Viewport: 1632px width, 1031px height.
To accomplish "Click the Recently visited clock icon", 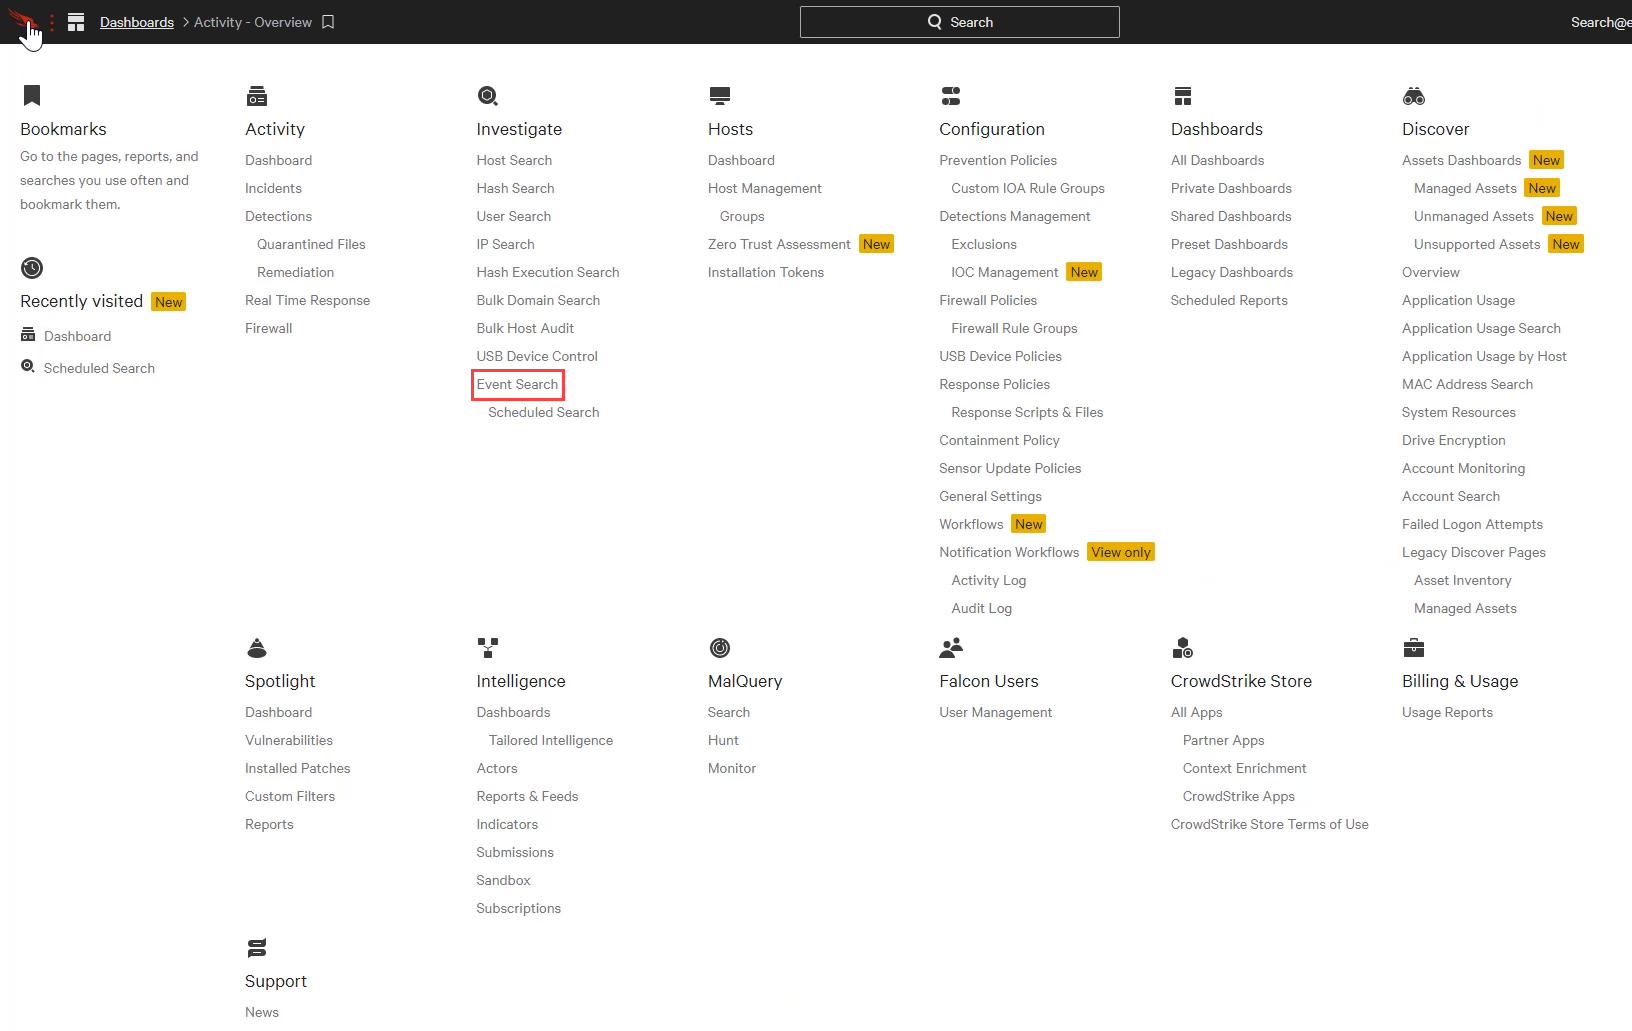I will [x=32, y=268].
